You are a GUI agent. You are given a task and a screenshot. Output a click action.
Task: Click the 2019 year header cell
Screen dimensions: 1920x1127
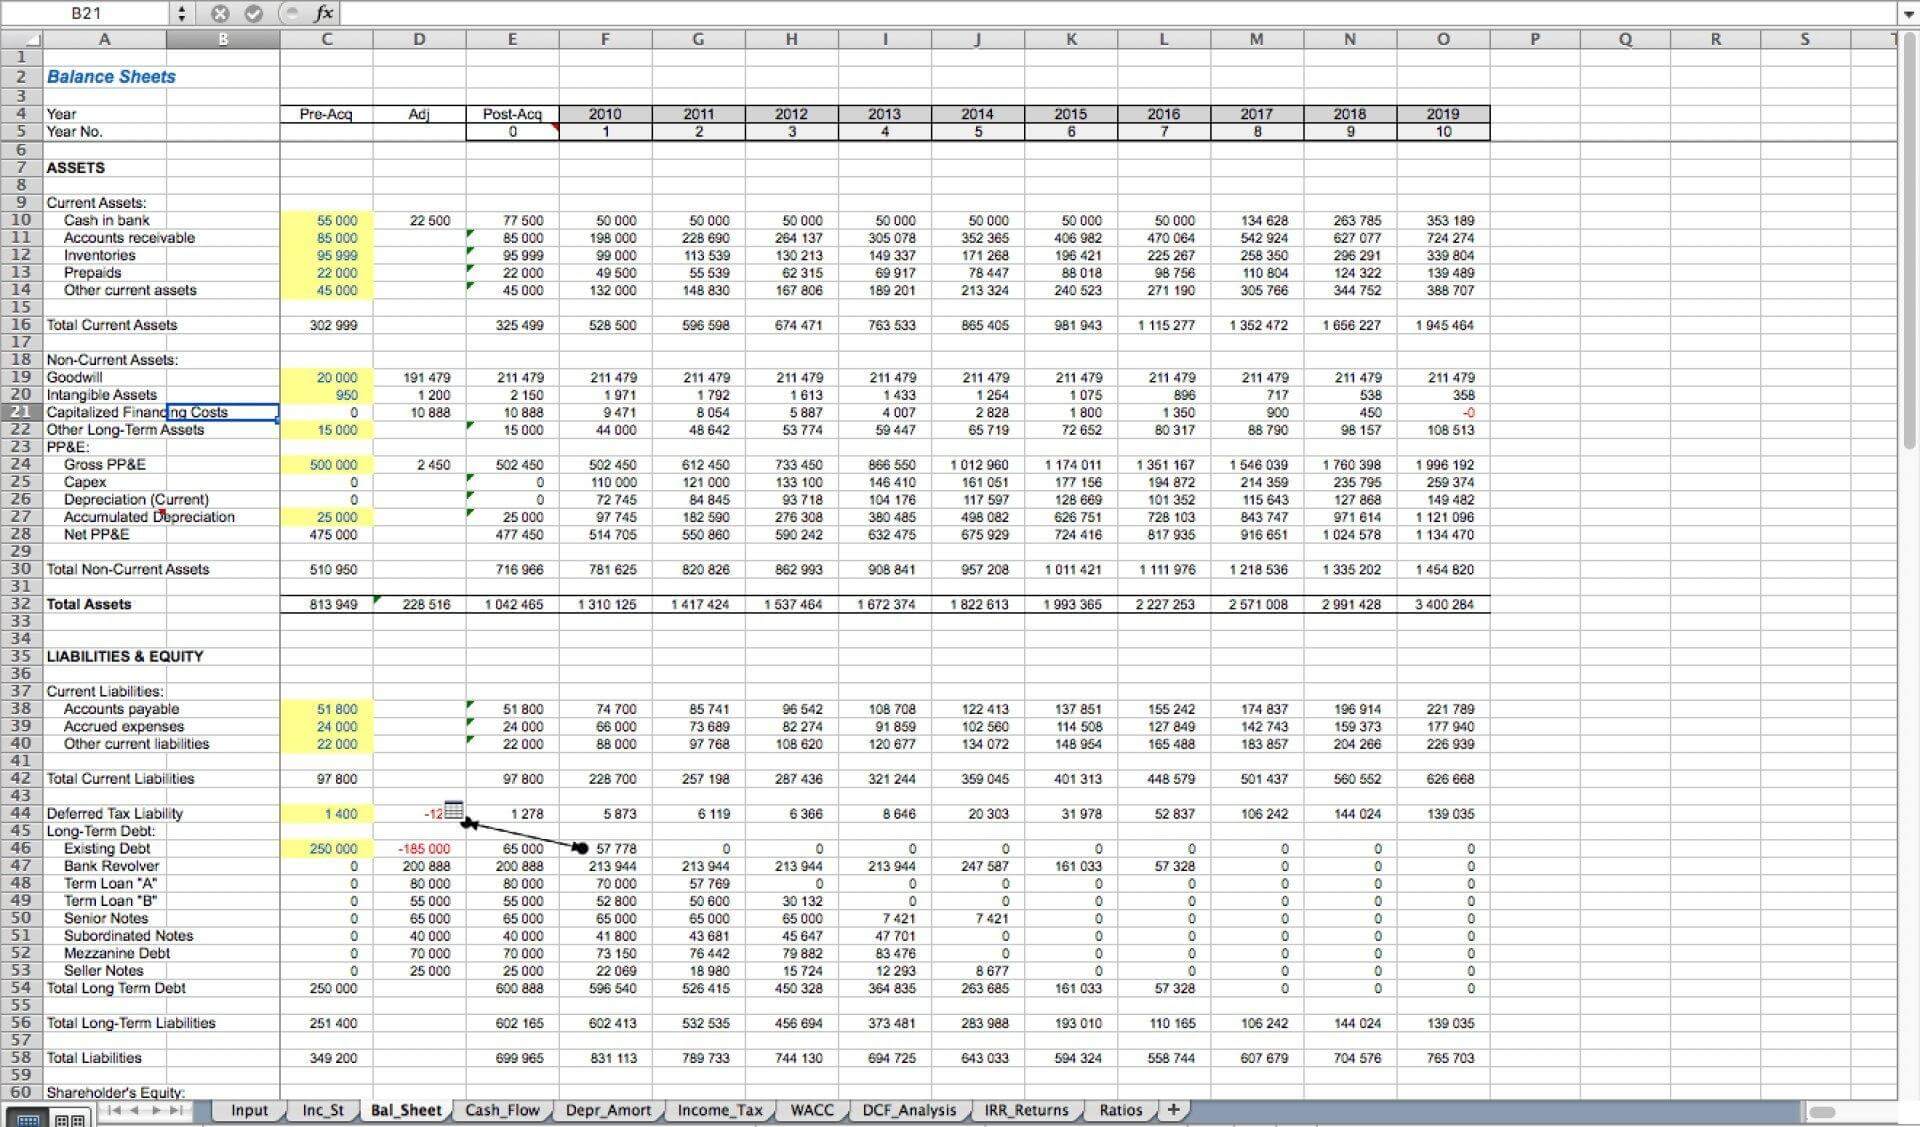click(1443, 114)
